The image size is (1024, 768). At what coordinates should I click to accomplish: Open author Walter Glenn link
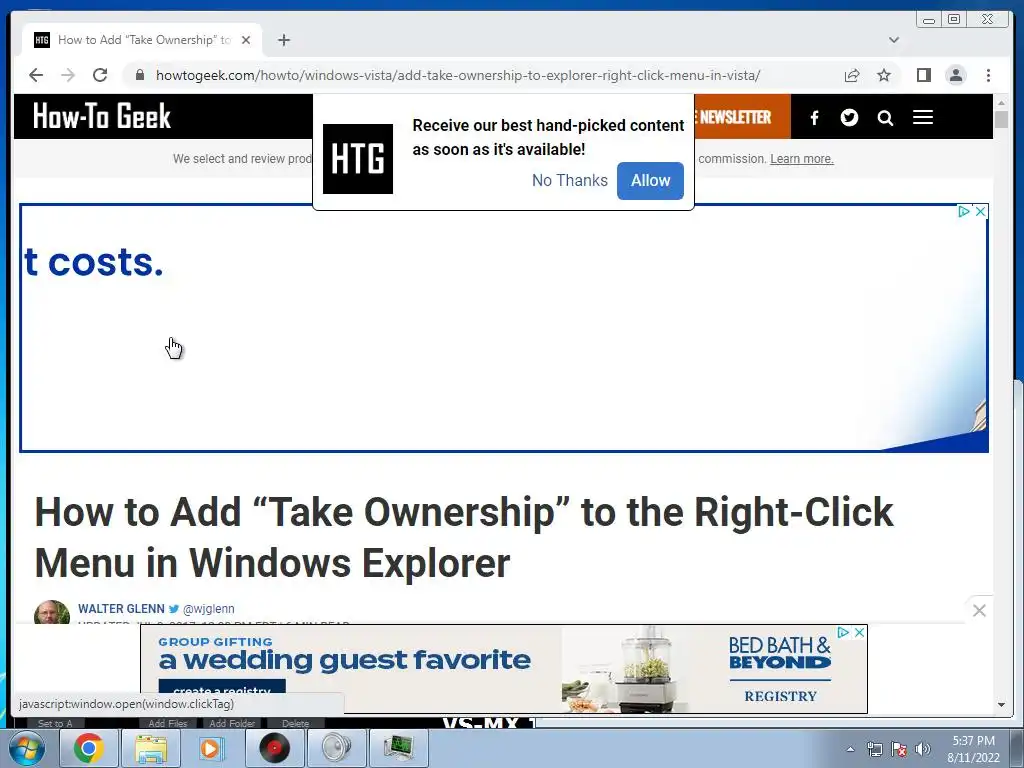(x=121, y=609)
